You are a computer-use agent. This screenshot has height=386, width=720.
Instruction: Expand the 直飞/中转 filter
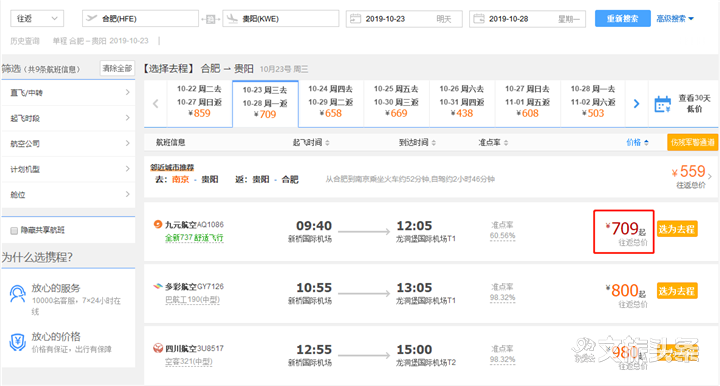(x=68, y=93)
